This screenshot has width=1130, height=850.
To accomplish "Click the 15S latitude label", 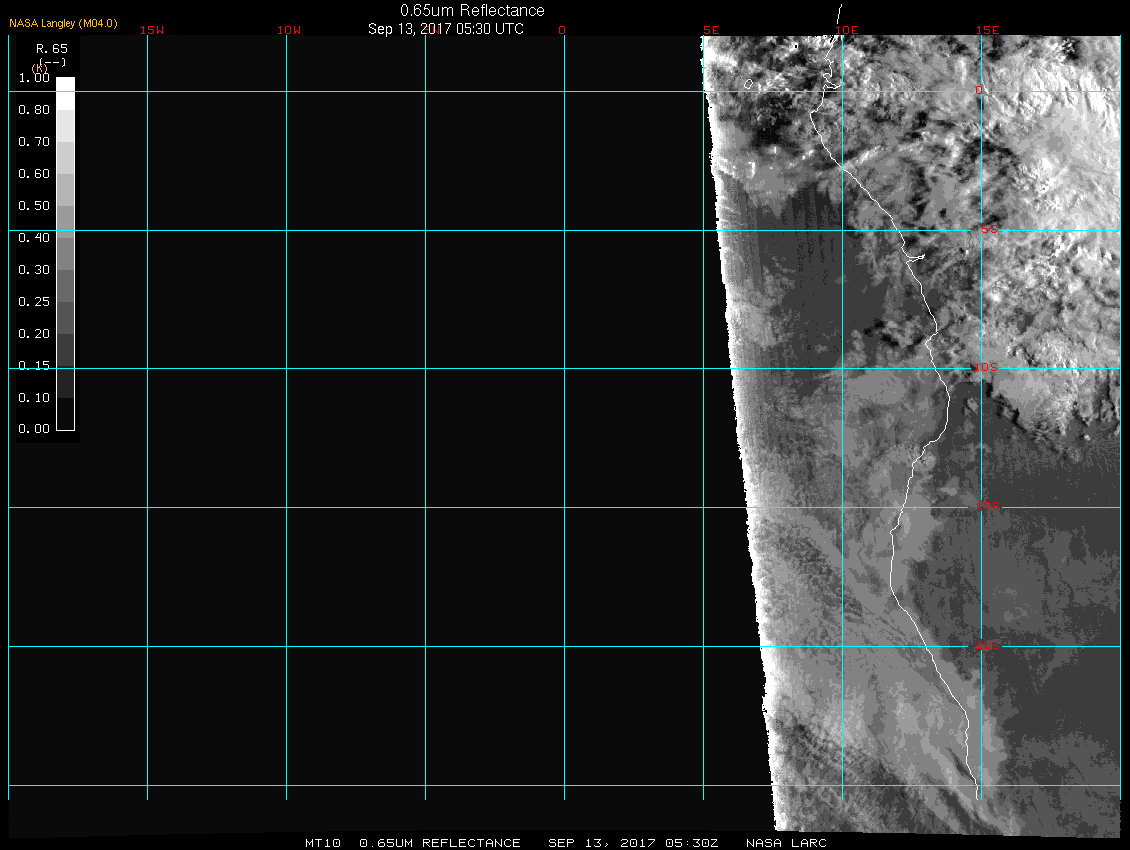I will pos(988,507).
